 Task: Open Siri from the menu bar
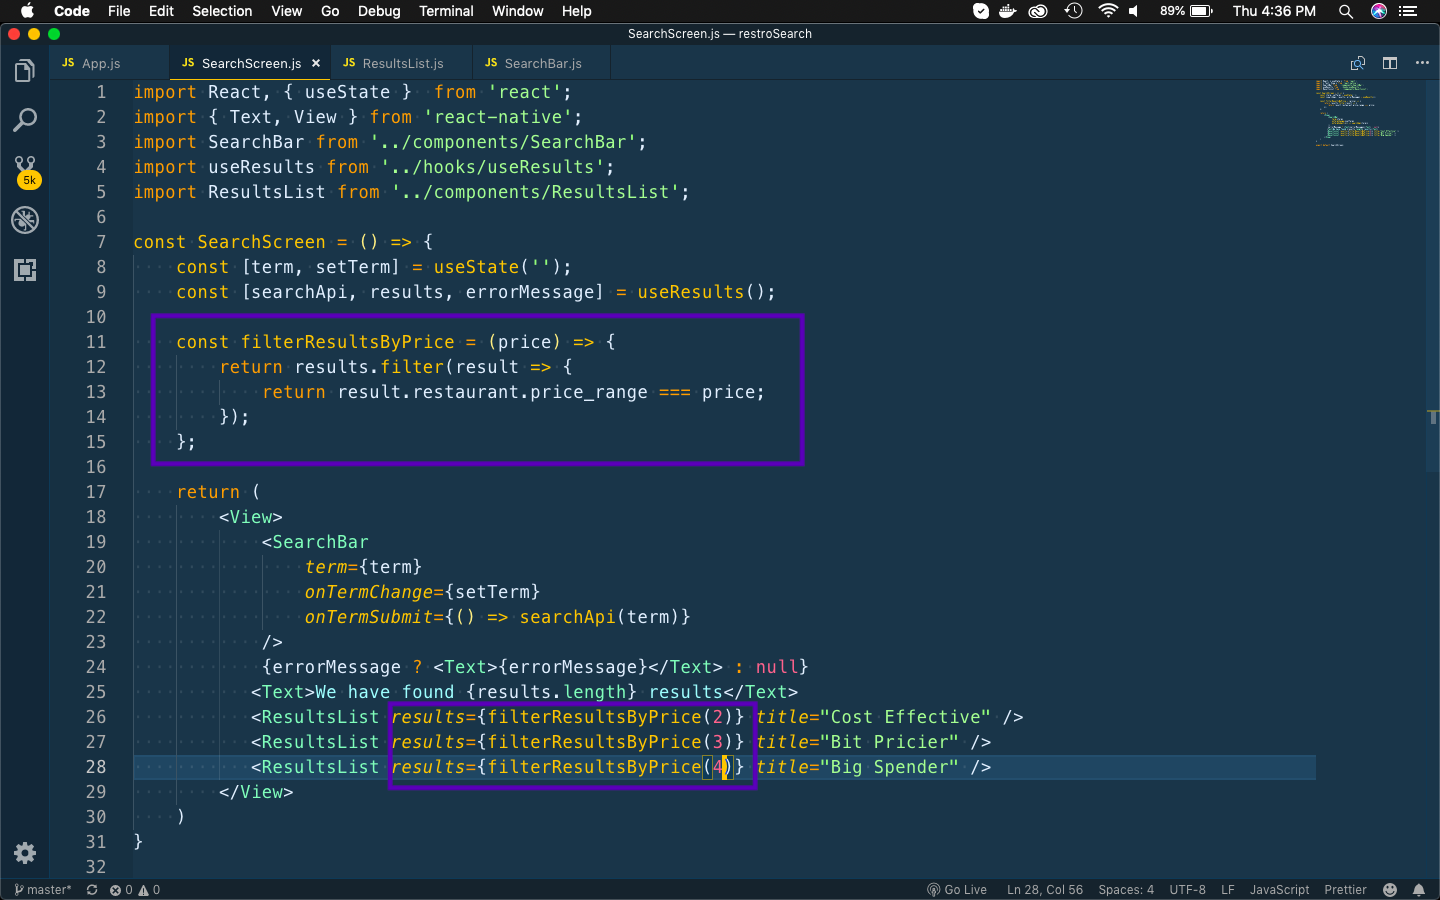coord(1379,11)
